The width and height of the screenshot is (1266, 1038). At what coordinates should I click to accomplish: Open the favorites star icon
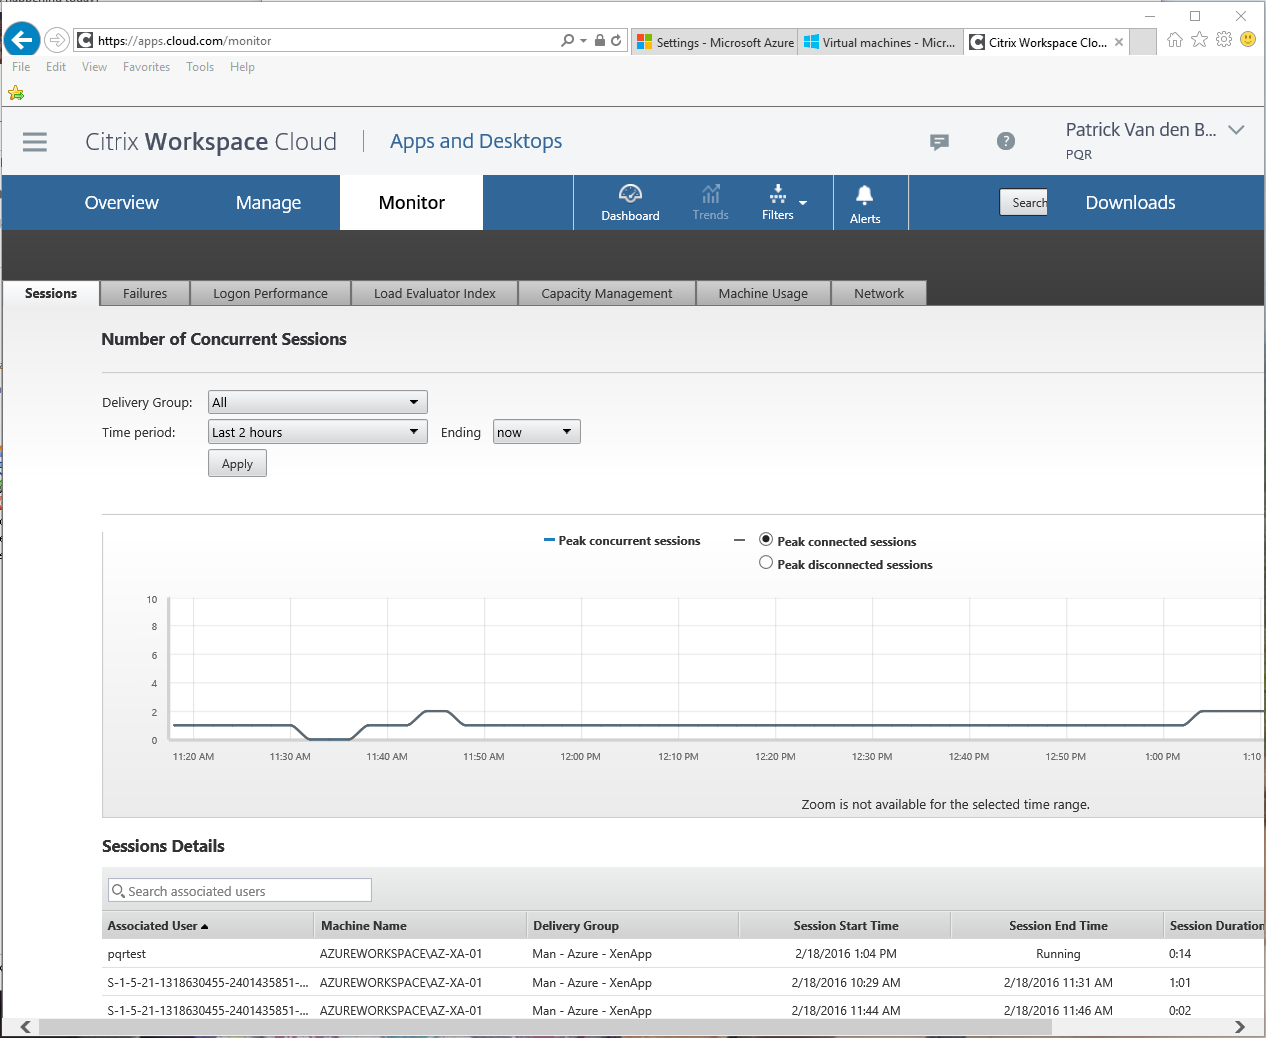click(1199, 40)
